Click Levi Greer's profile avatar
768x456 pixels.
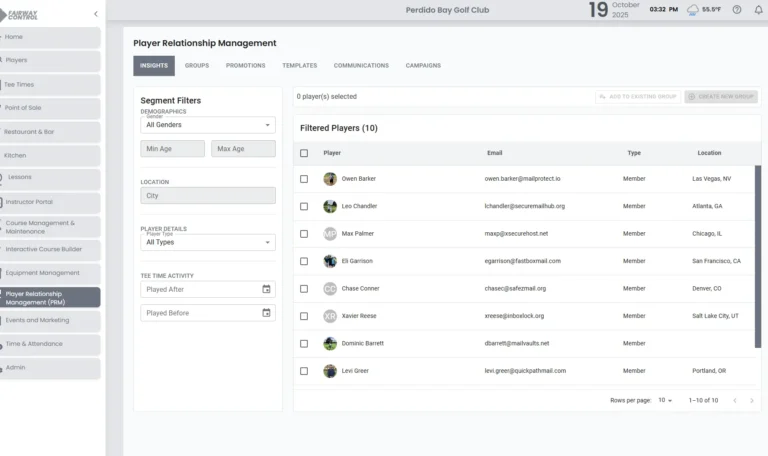[x=330, y=371]
